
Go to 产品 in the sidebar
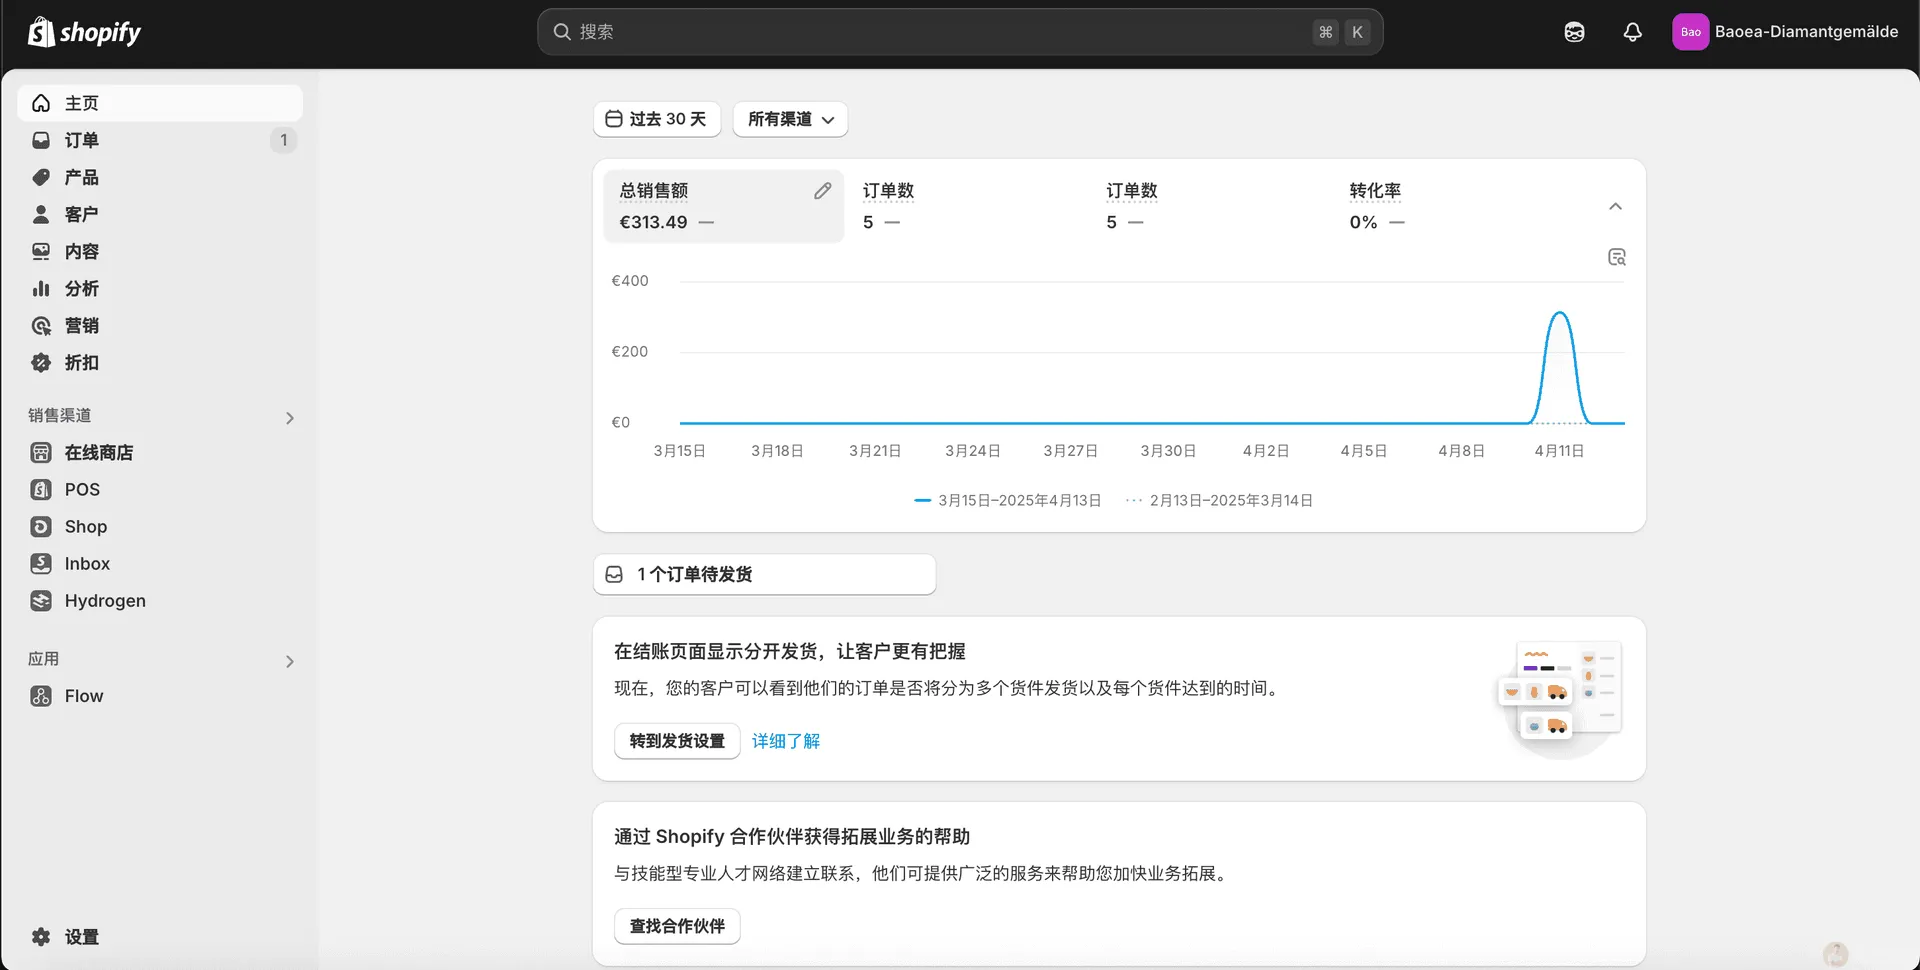click(x=160, y=177)
